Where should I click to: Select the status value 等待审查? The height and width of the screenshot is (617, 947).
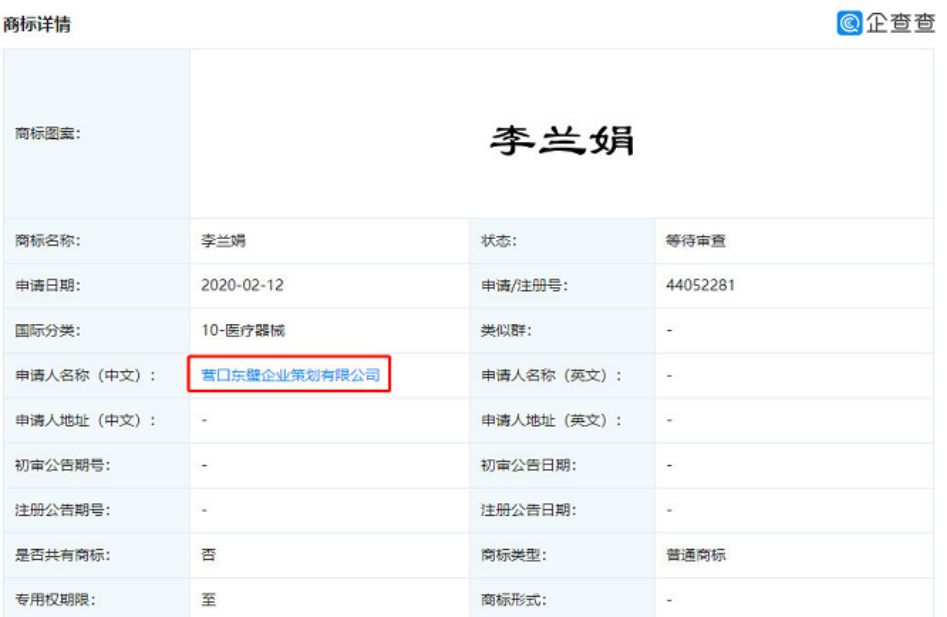(695, 241)
